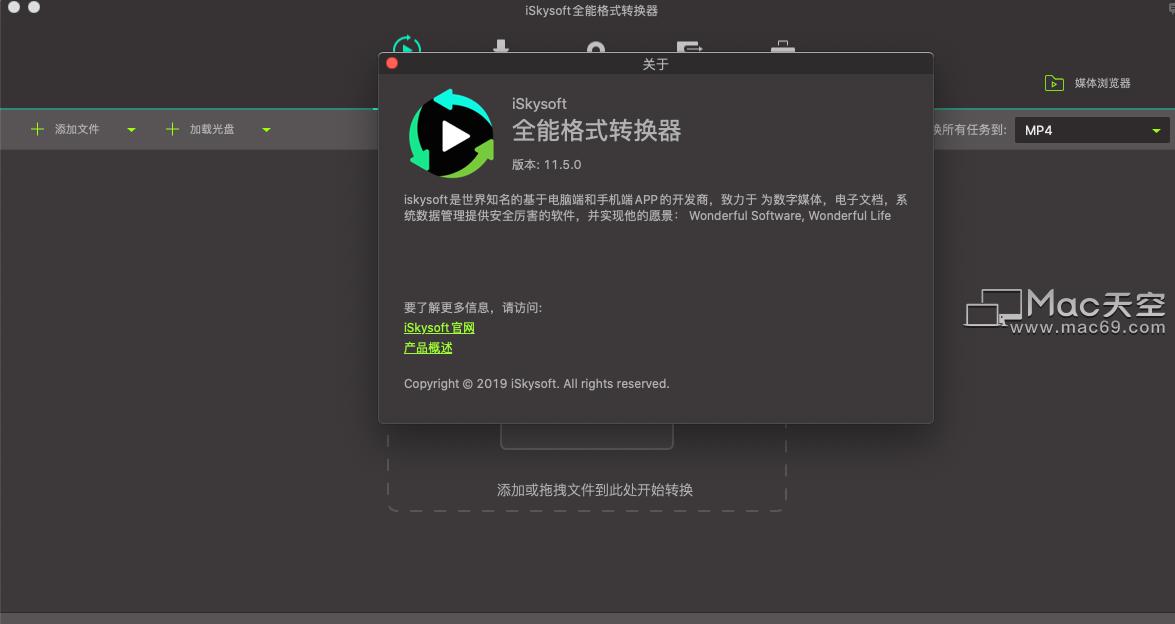
Task: Expand the 加载光盘 dropdown arrow
Action: coord(265,130)
